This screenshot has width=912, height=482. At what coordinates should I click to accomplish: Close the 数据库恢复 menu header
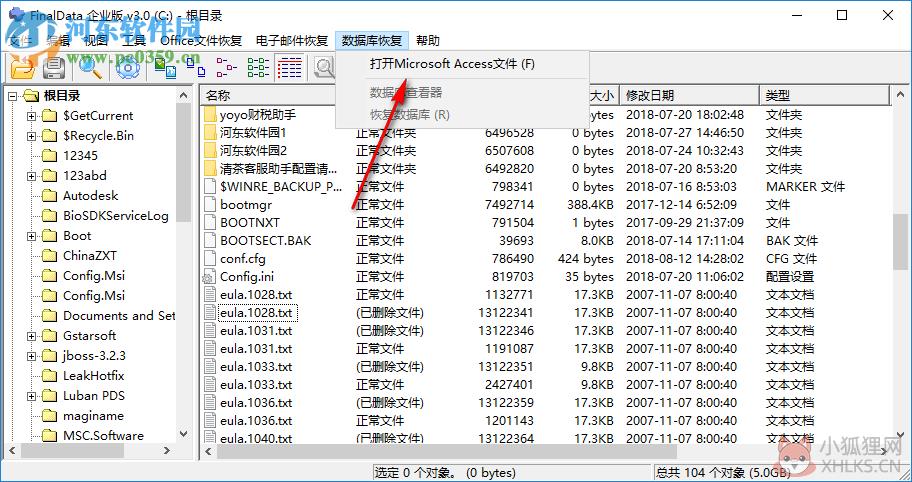coord(372,41)
